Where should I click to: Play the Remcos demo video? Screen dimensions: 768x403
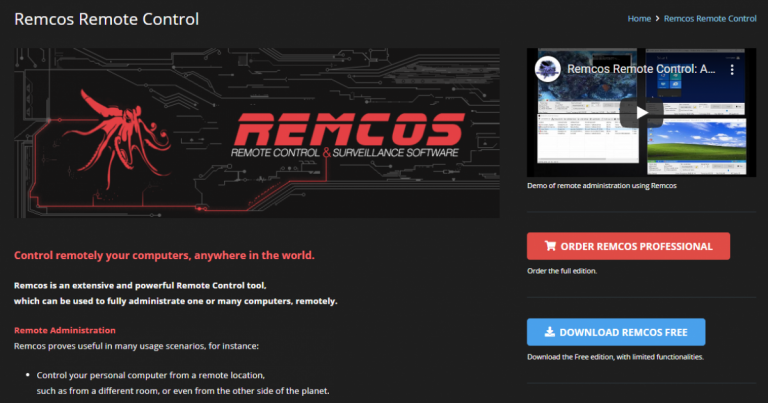642,113
